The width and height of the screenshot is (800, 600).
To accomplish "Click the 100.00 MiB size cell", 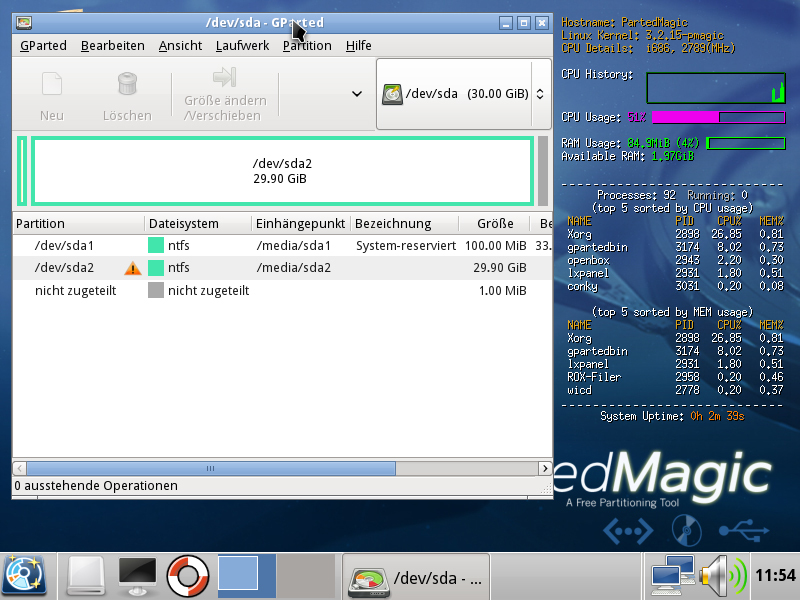I will [x=495, y=245].
